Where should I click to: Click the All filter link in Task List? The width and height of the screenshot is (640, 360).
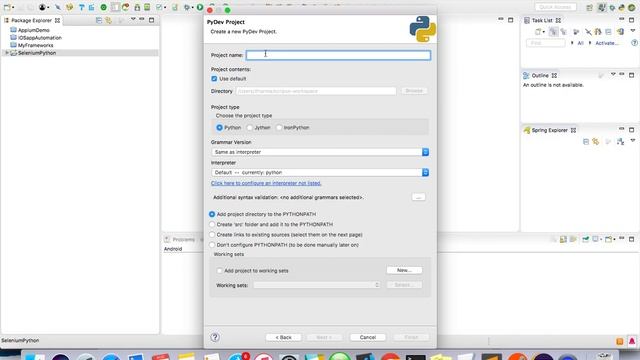click(580, 43)
